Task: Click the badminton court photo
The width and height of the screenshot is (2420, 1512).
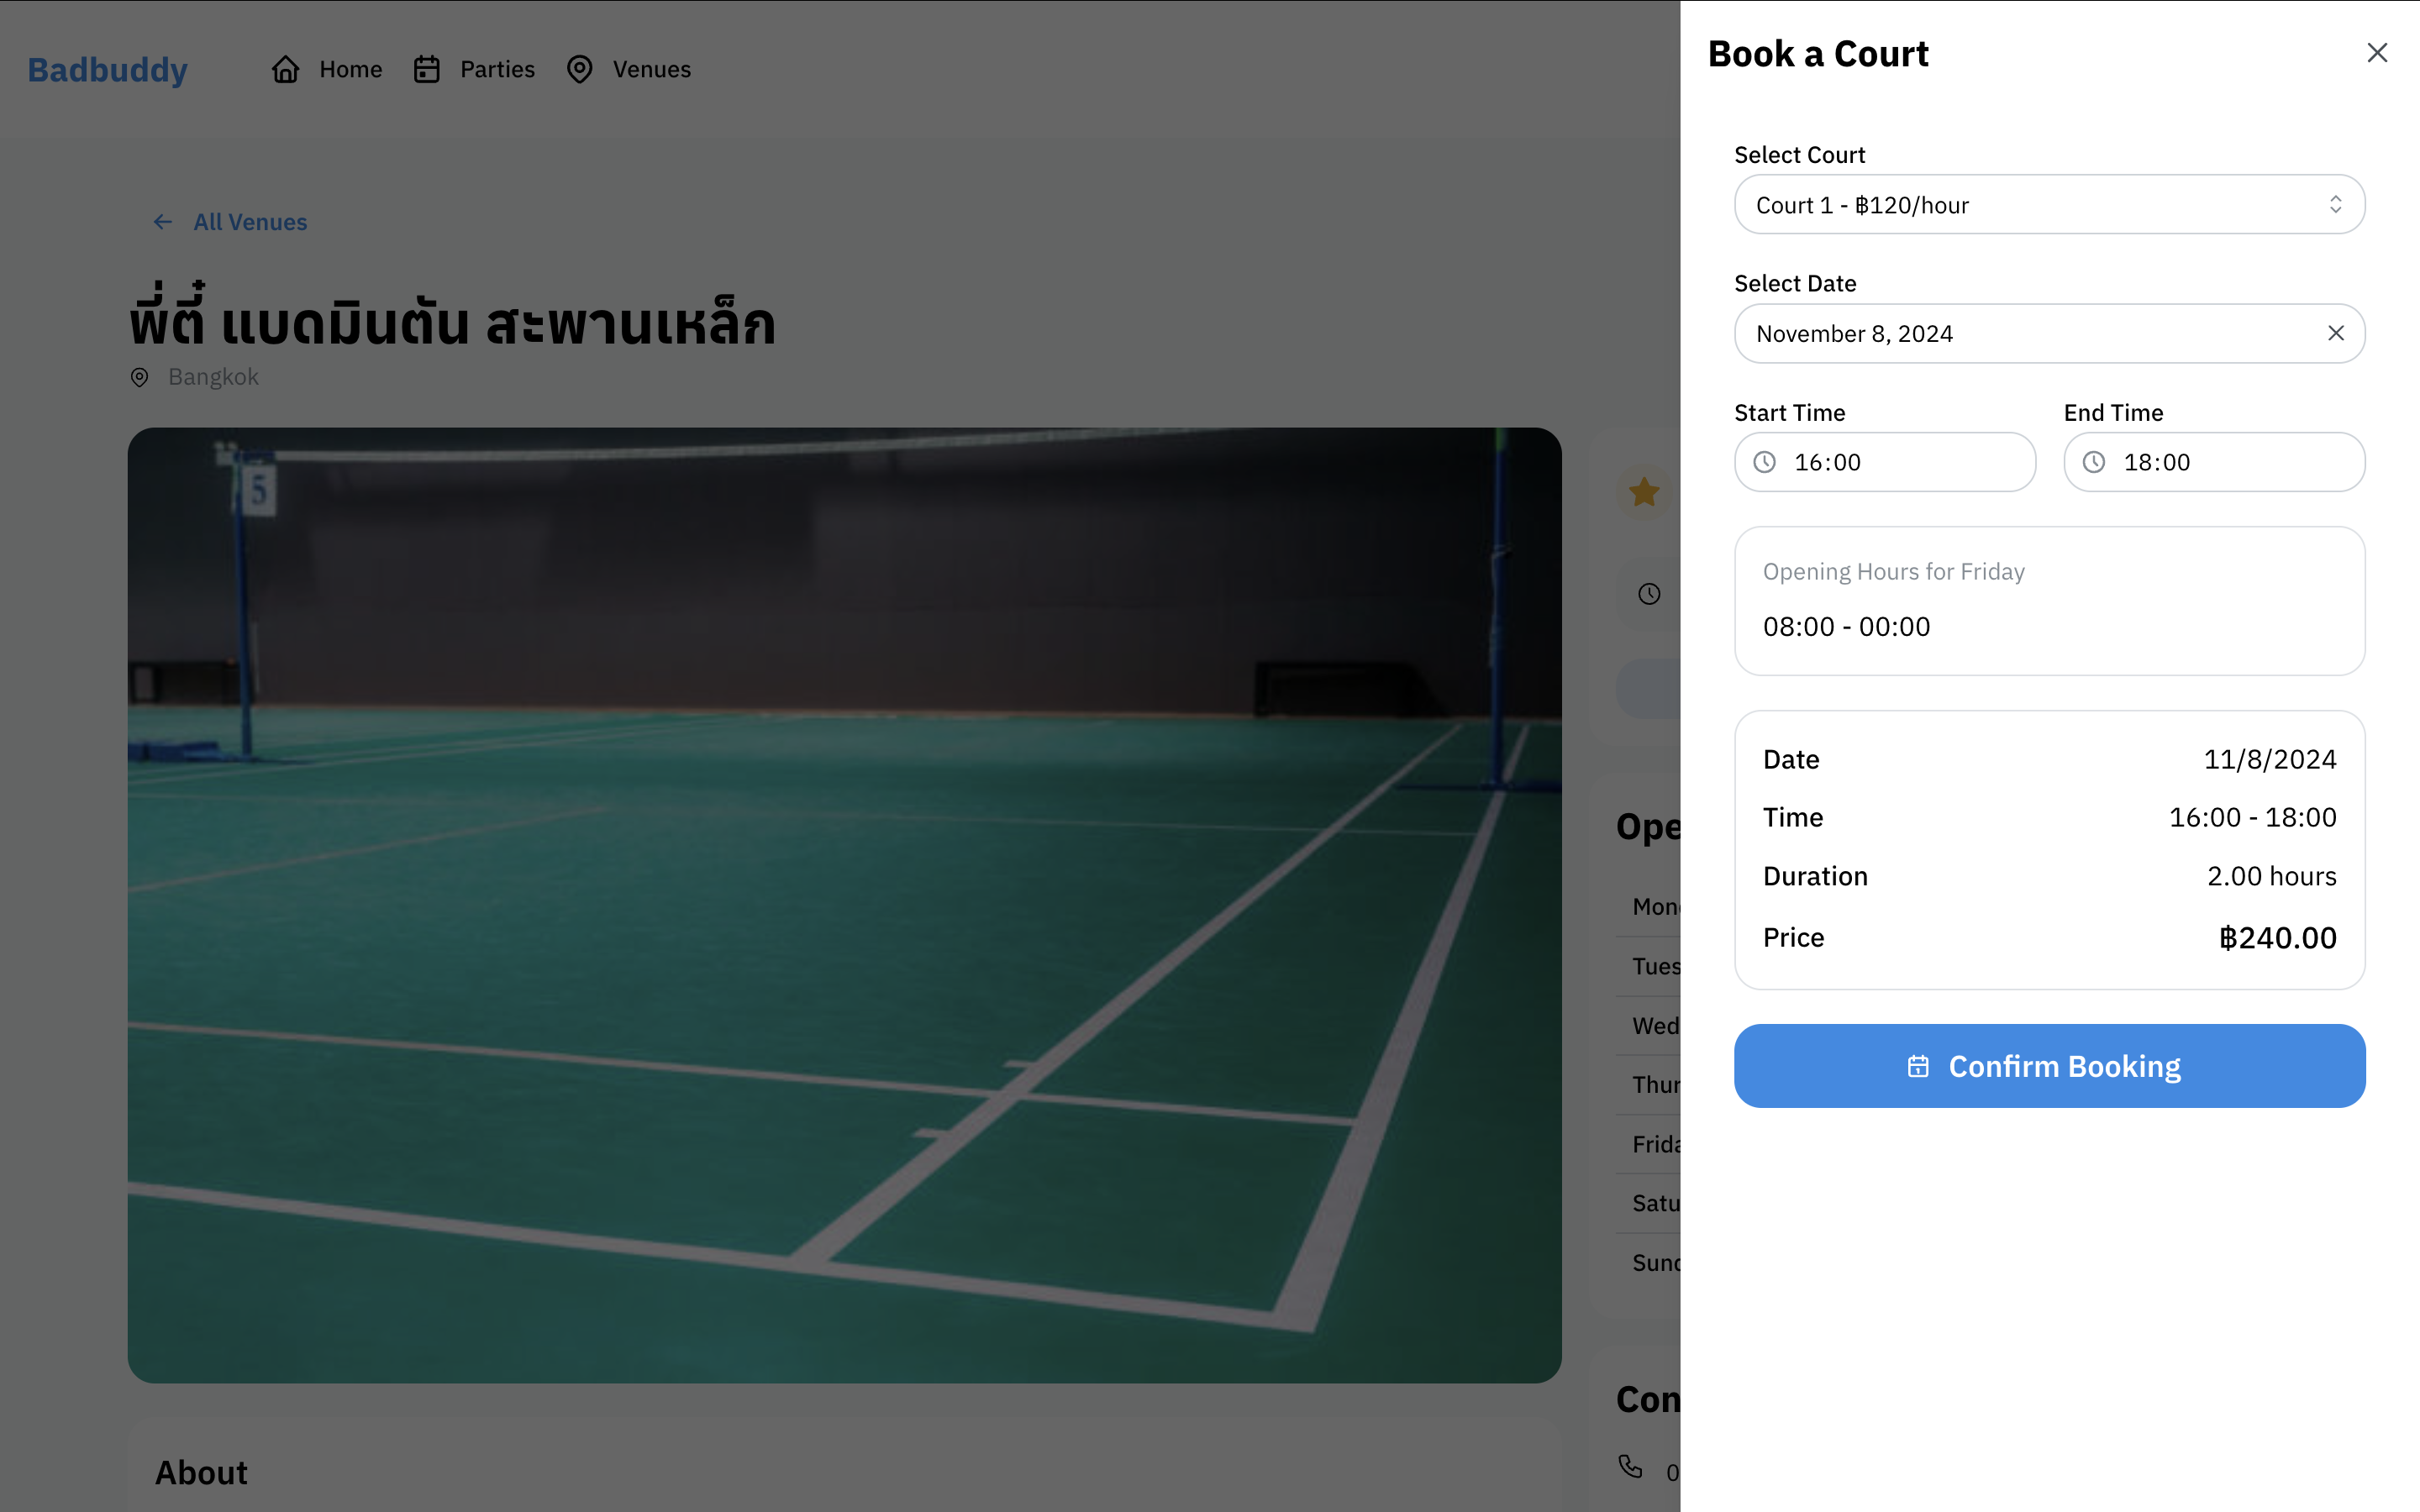Action: 844,905
